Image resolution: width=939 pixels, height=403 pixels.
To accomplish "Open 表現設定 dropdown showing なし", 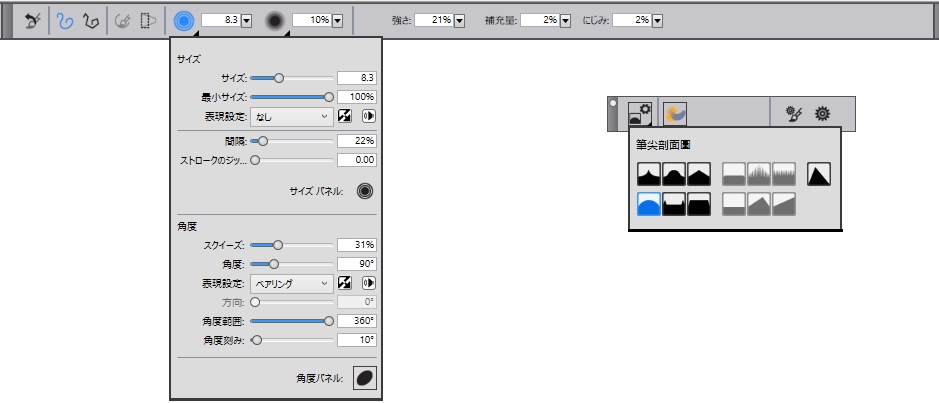I will click(292, 116).
